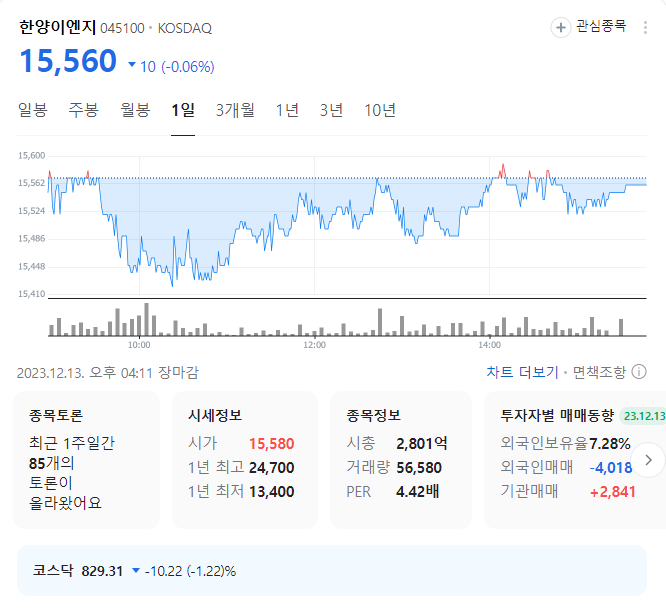This screenshot has width=666, height=609.
Task: Click the 외국인매매 value -4,018
Action: click(611, 468)
